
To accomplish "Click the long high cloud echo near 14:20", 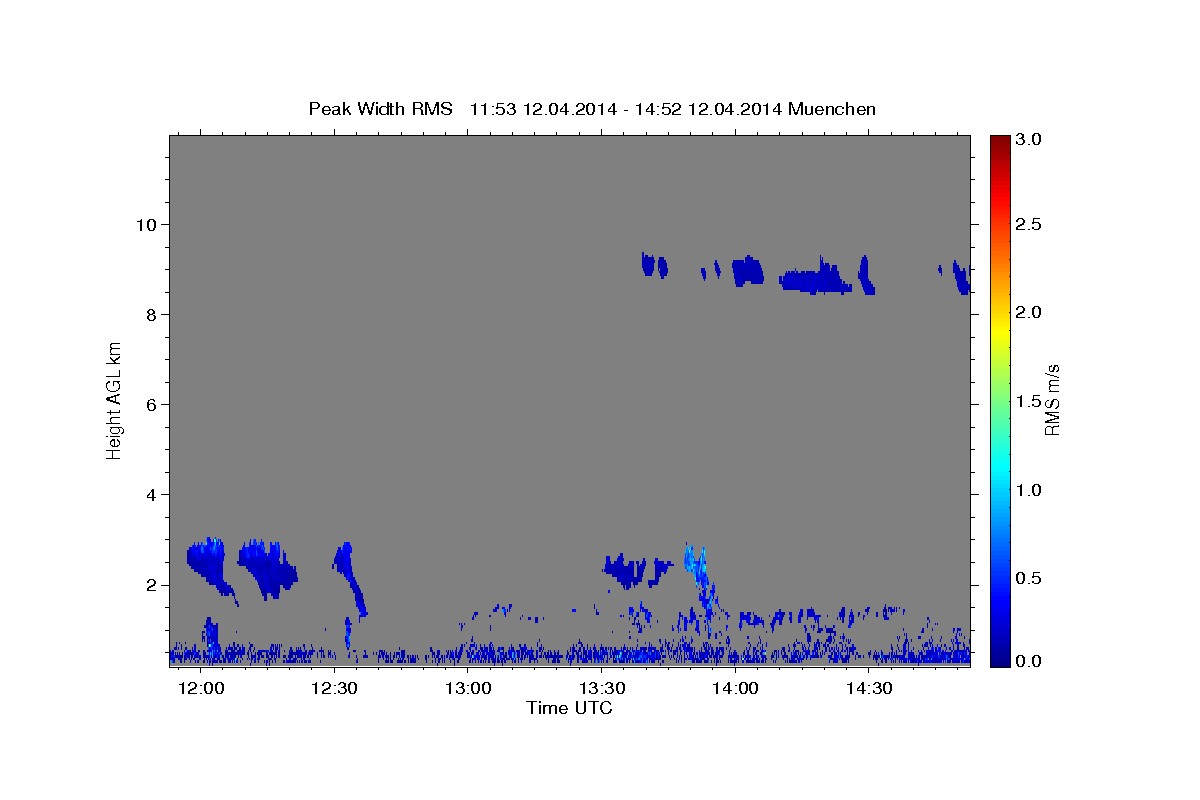I will click(815, 278).
